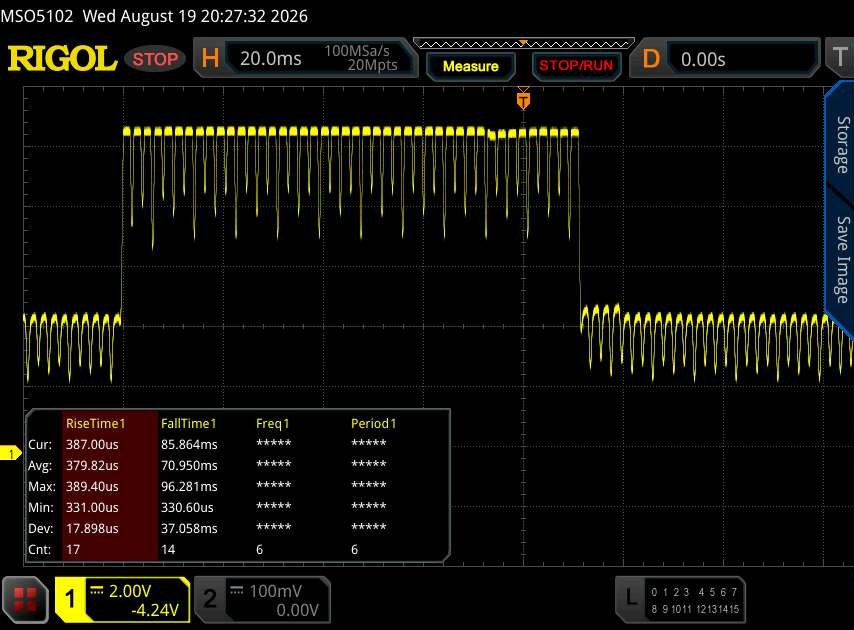Open the Storage side tab
This screenshot has width=854, height=630.
click(x=843, y=144)
